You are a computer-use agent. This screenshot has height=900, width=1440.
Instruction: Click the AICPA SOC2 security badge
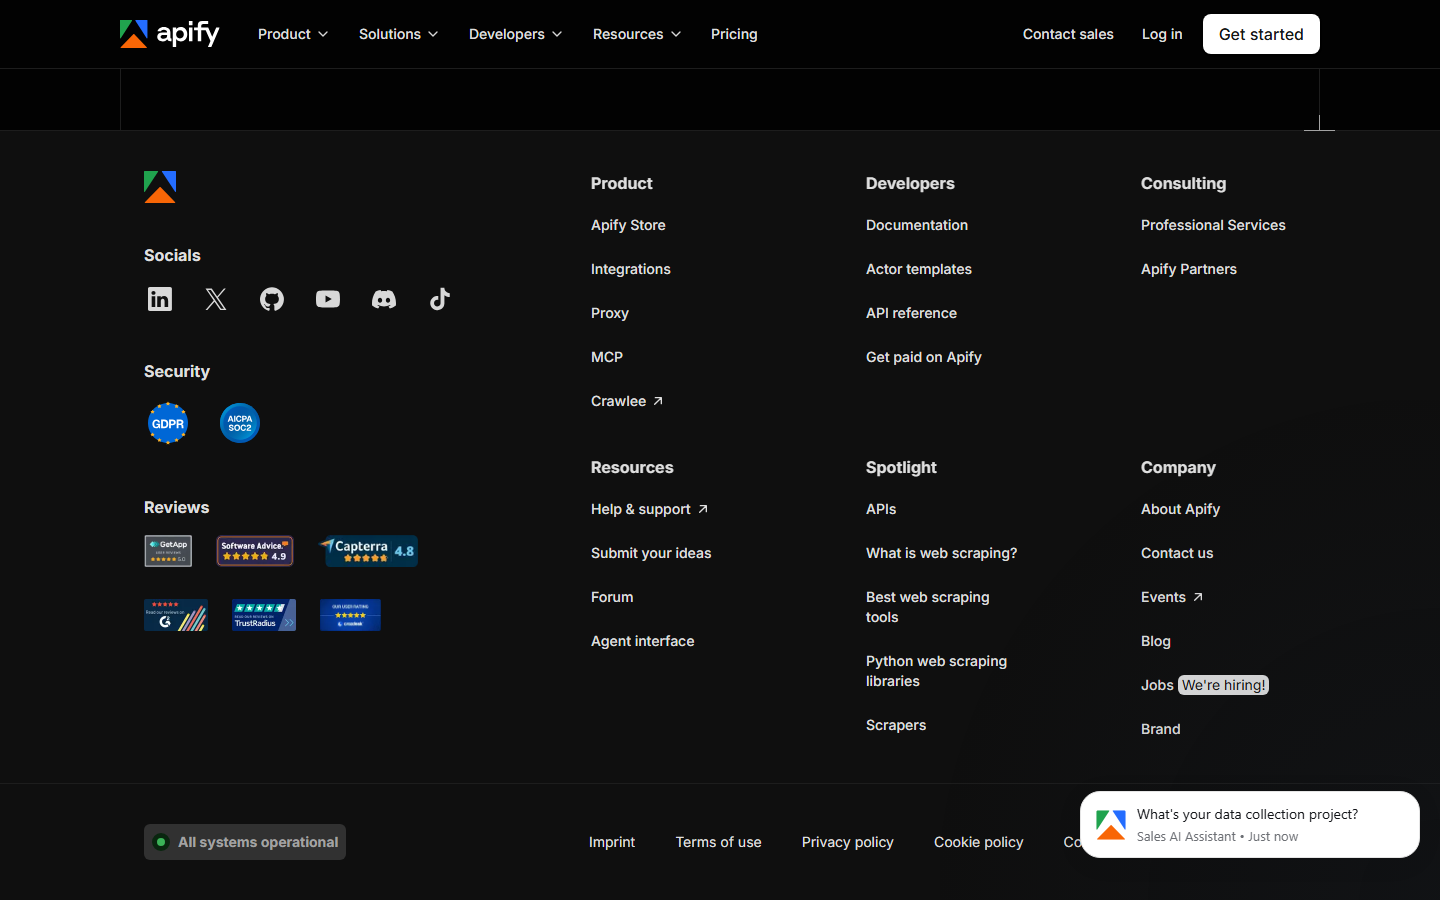[240, 423]
